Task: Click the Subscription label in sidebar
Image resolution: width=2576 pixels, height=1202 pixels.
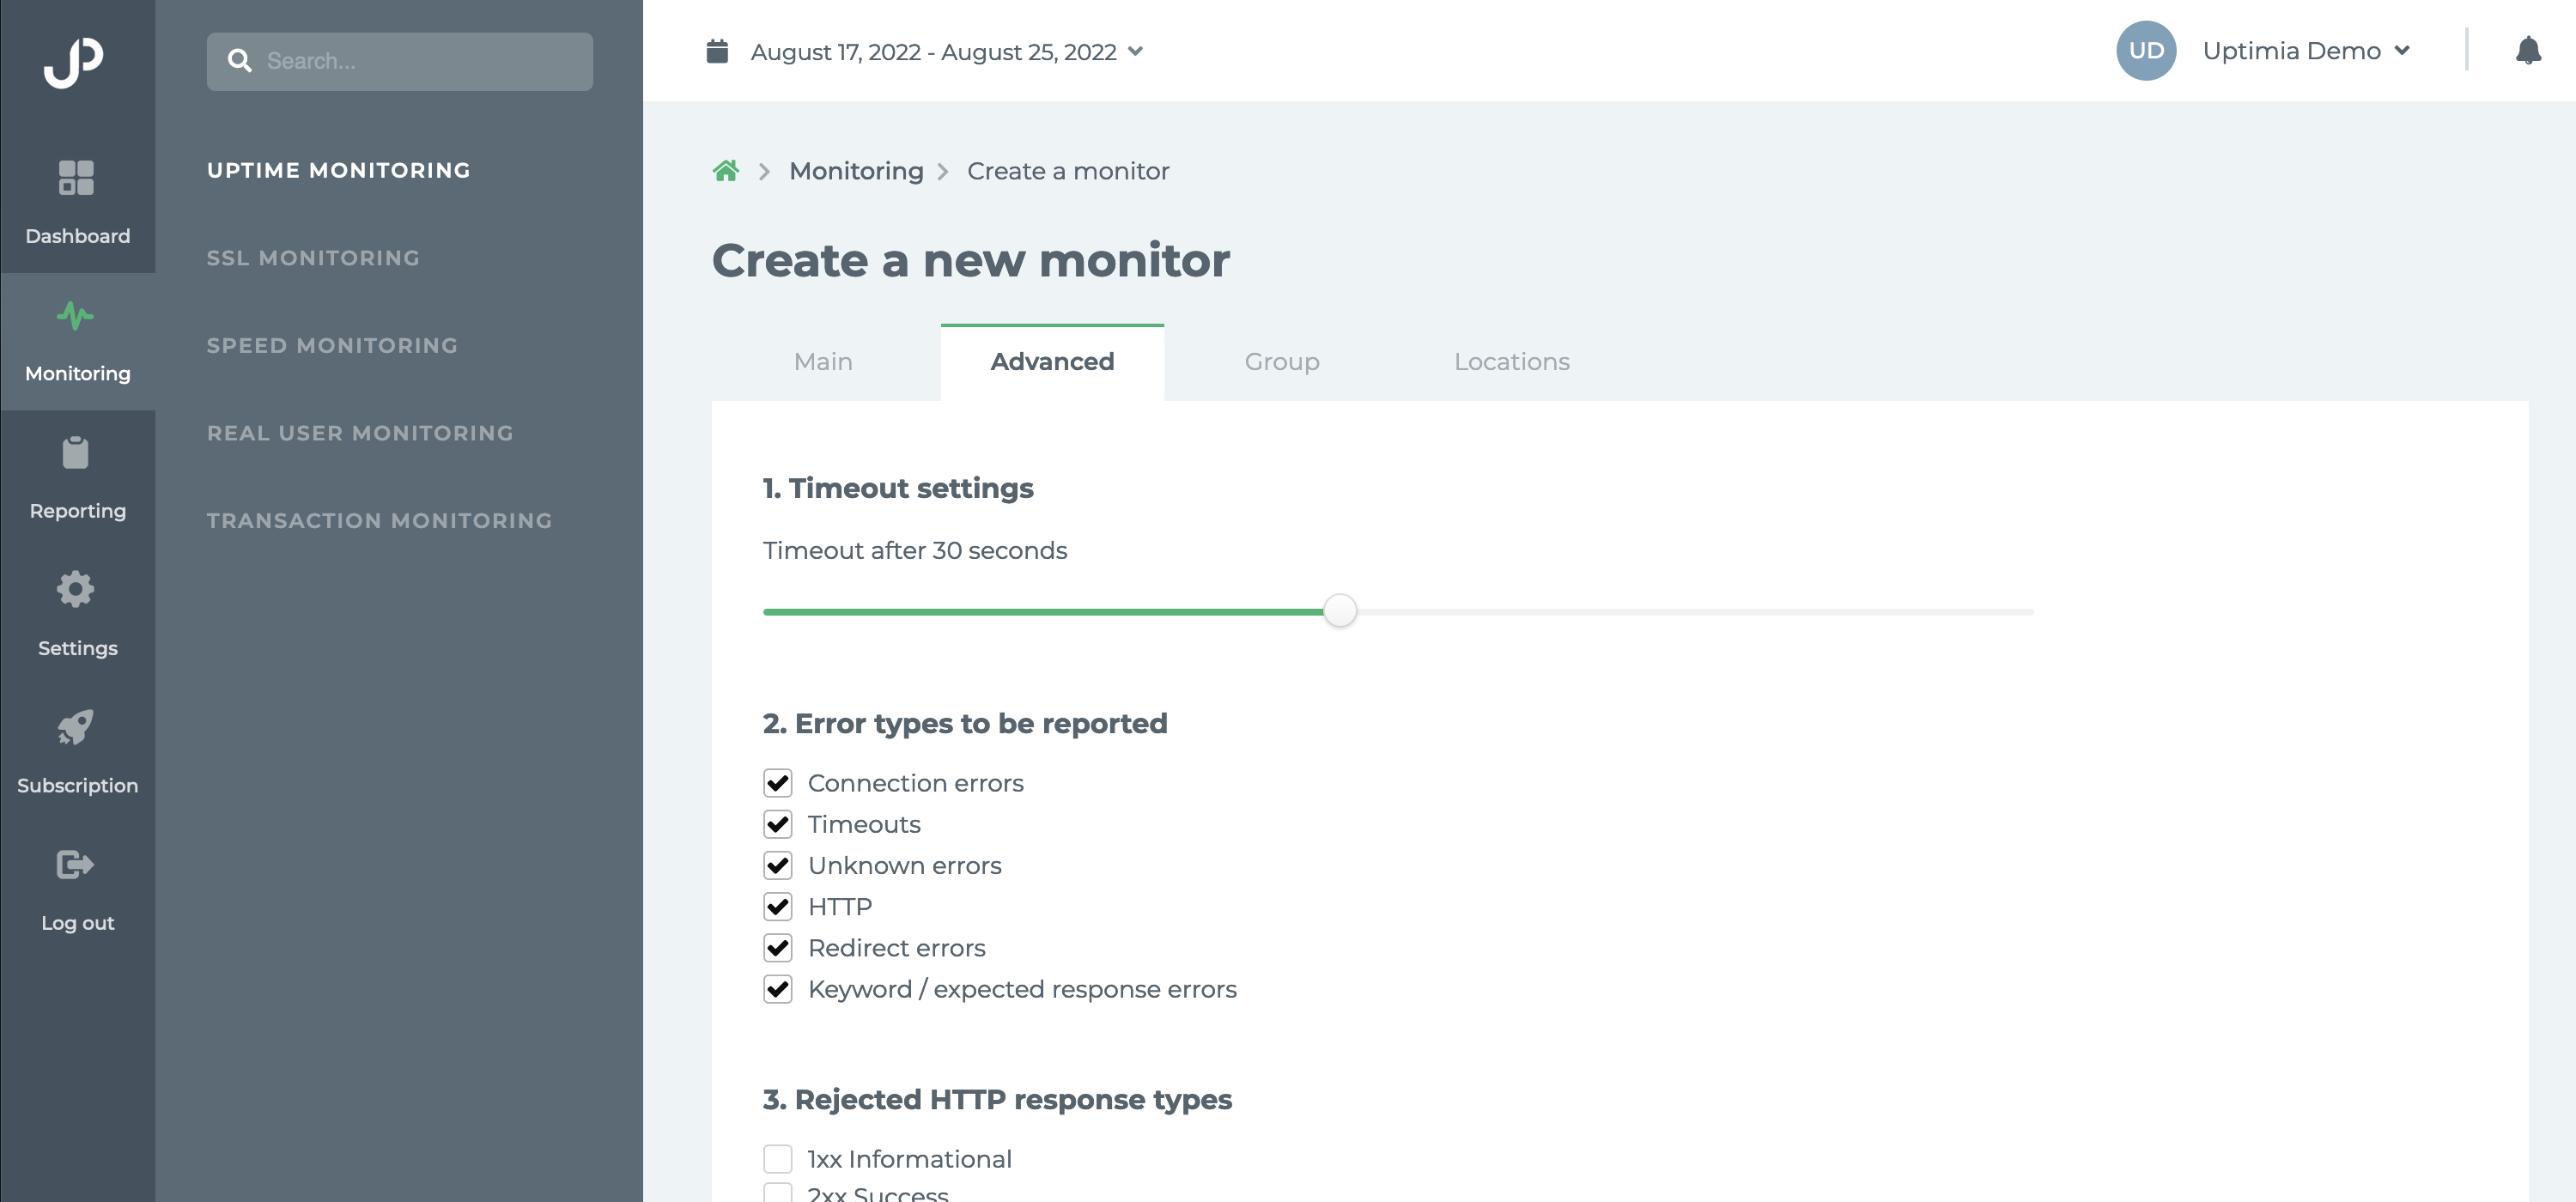Action: (77, 786)
